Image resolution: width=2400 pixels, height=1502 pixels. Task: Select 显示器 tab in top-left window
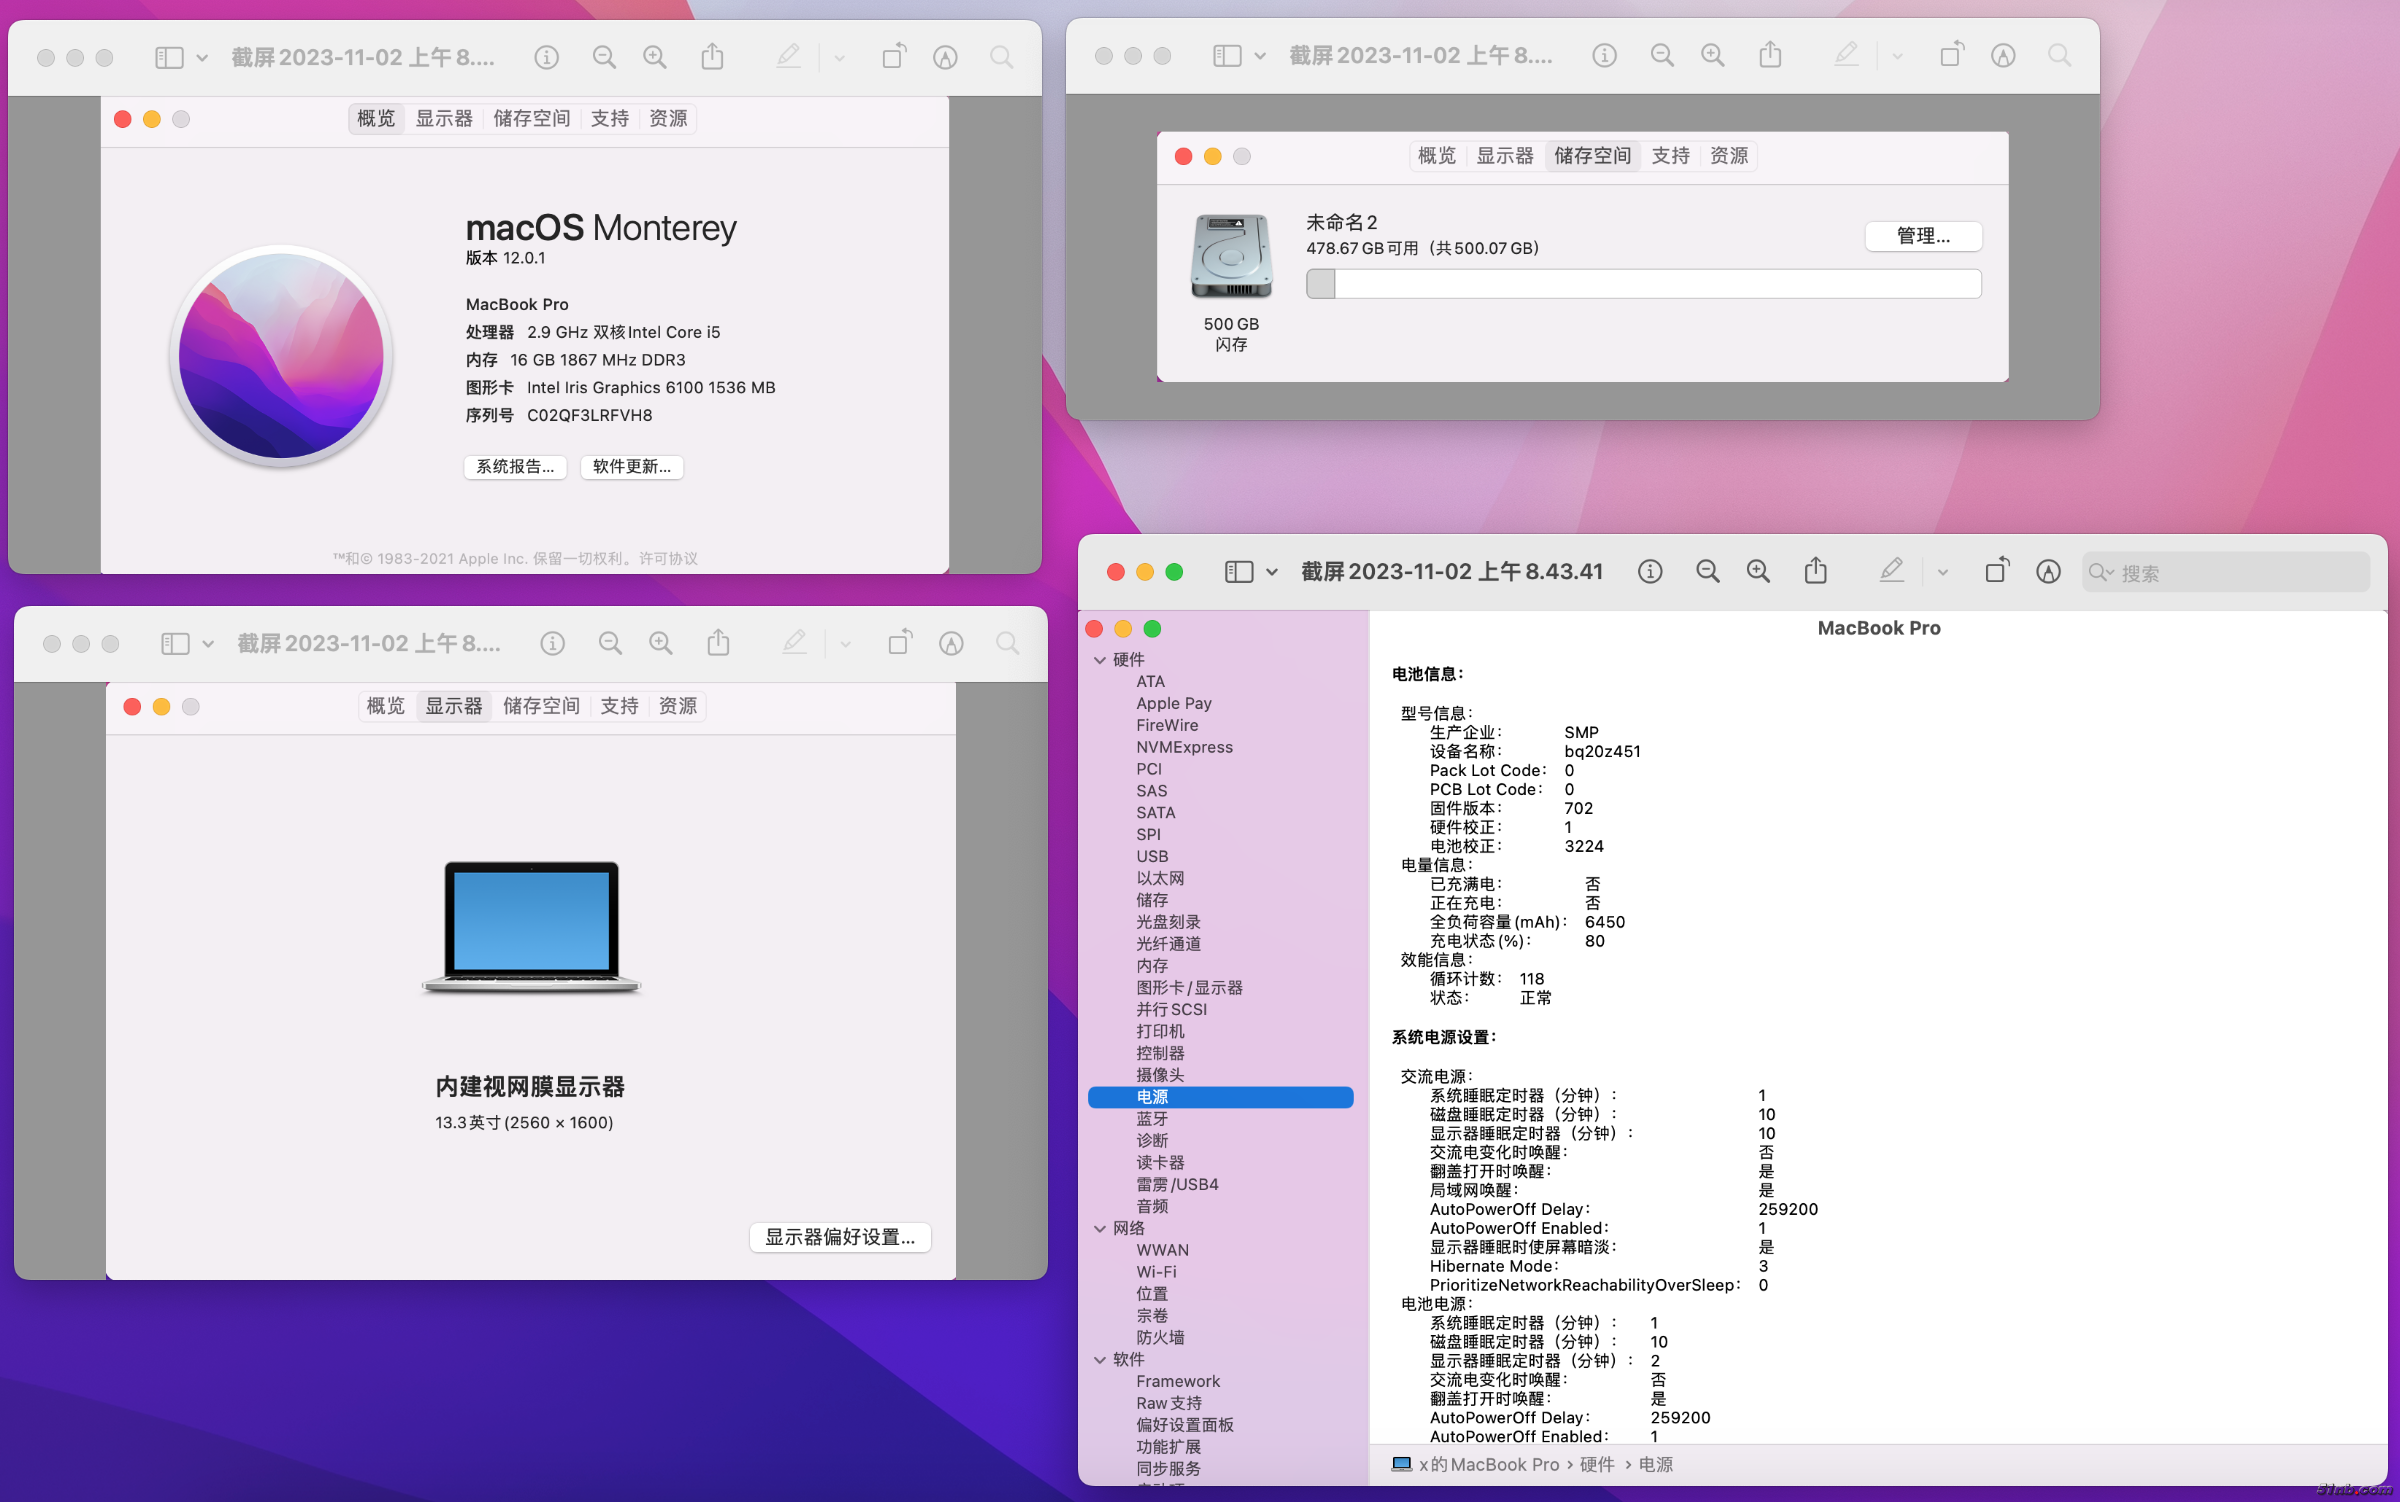(x=444, y=118)
